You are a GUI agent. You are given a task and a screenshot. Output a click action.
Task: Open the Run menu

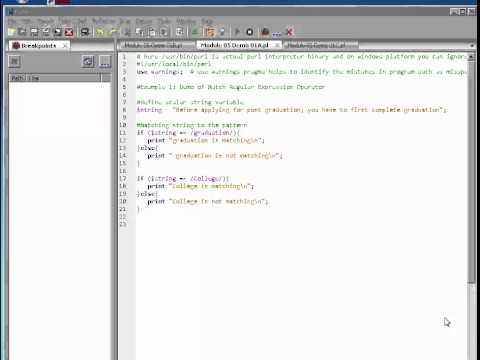(124, 21)
